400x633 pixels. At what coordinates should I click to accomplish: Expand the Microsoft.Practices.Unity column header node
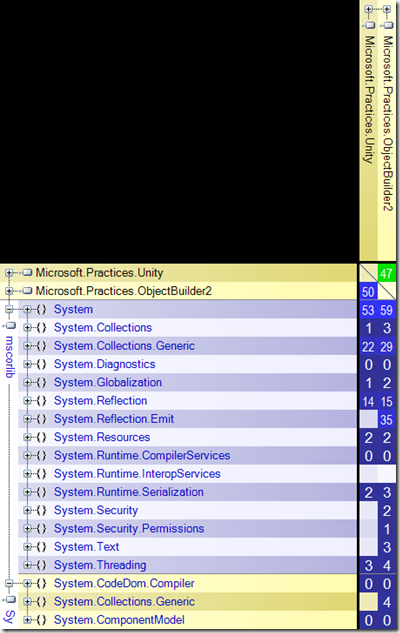point(369,9)
